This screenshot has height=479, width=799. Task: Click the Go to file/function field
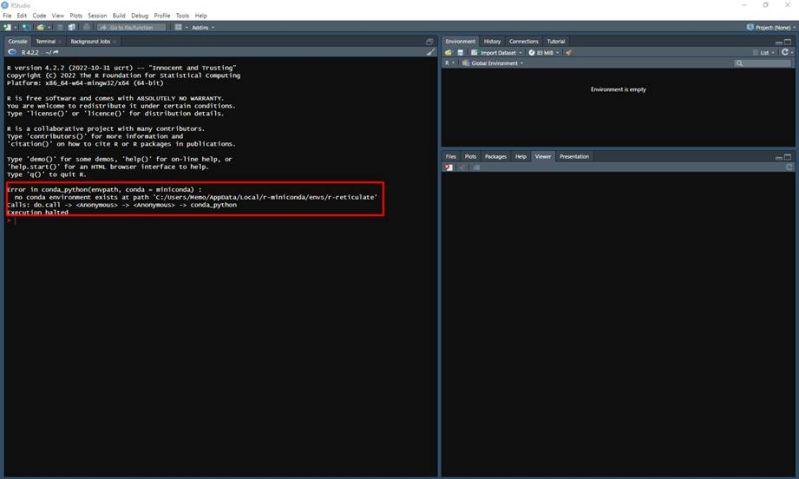click(131, 28)
